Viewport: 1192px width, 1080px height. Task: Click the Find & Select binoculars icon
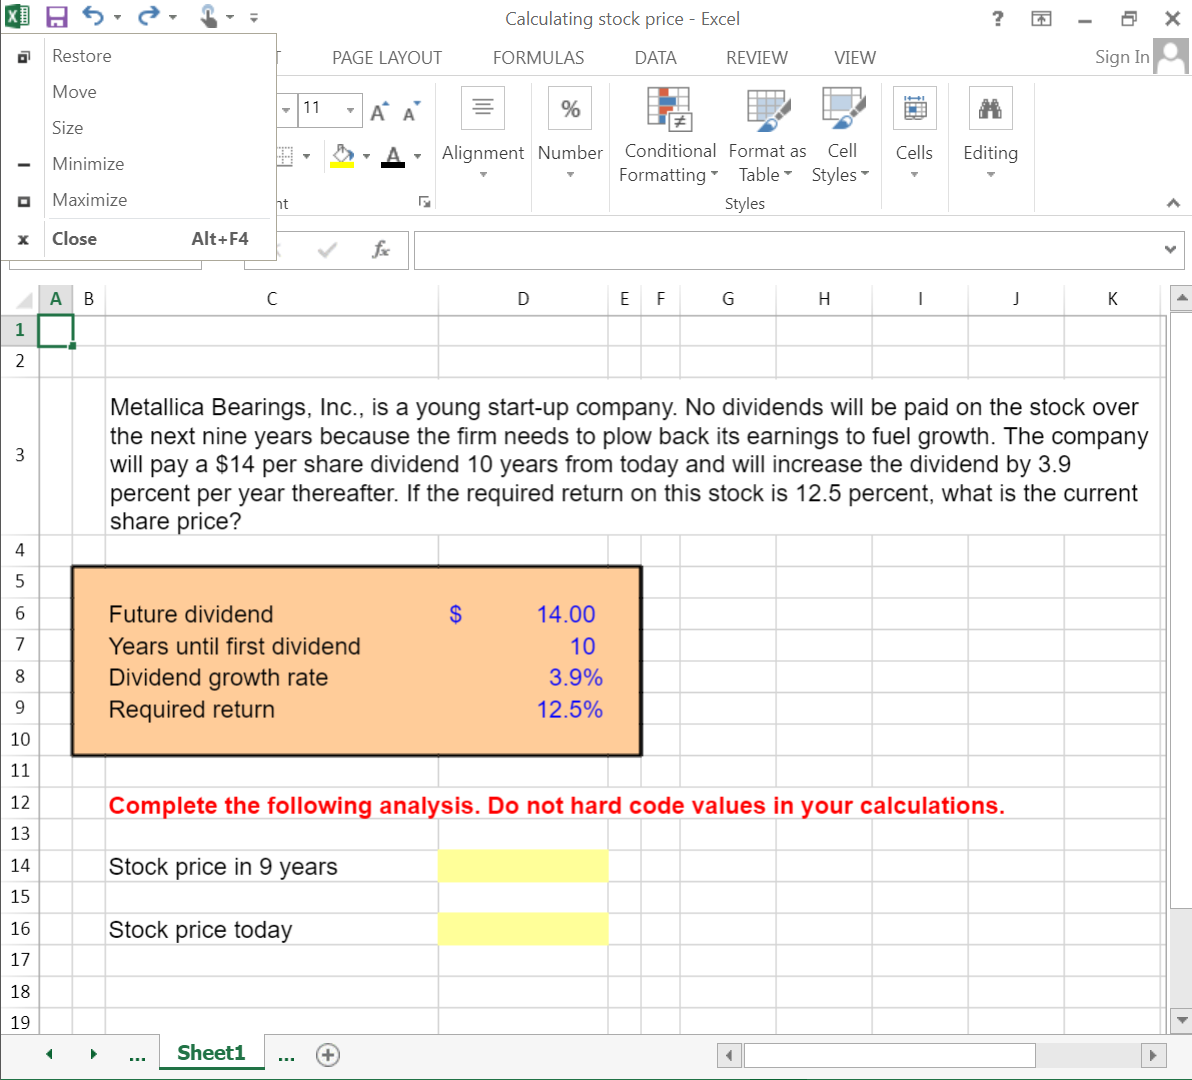click(990, 107)
